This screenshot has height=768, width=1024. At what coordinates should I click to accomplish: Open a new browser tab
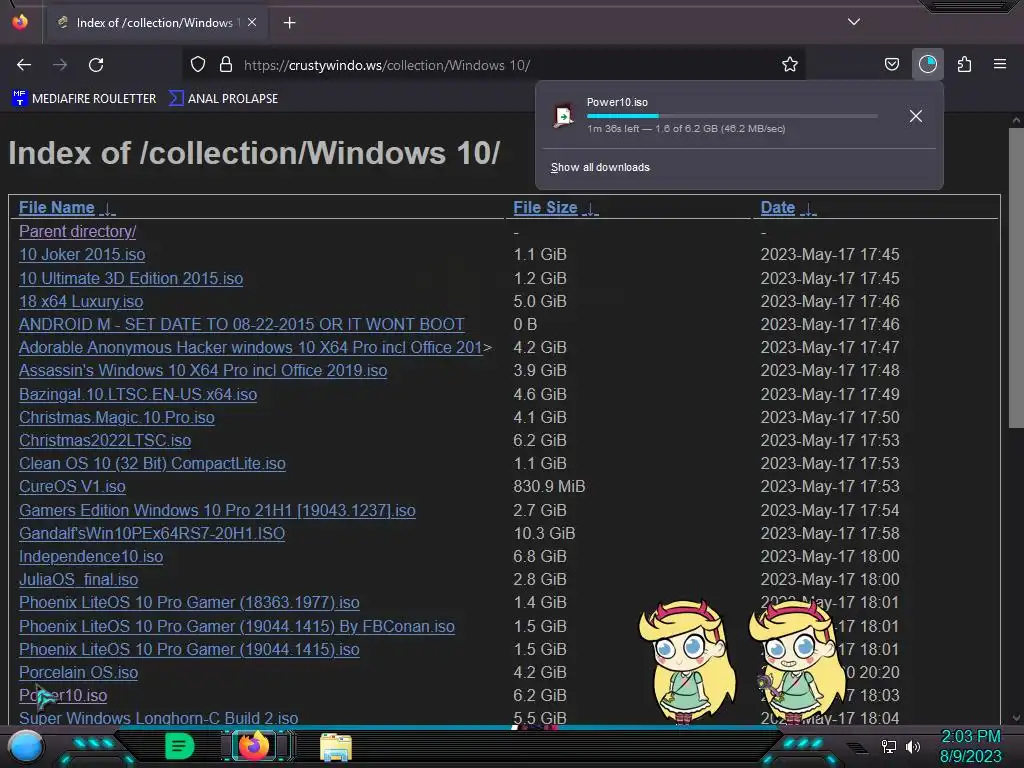[289, 23]
